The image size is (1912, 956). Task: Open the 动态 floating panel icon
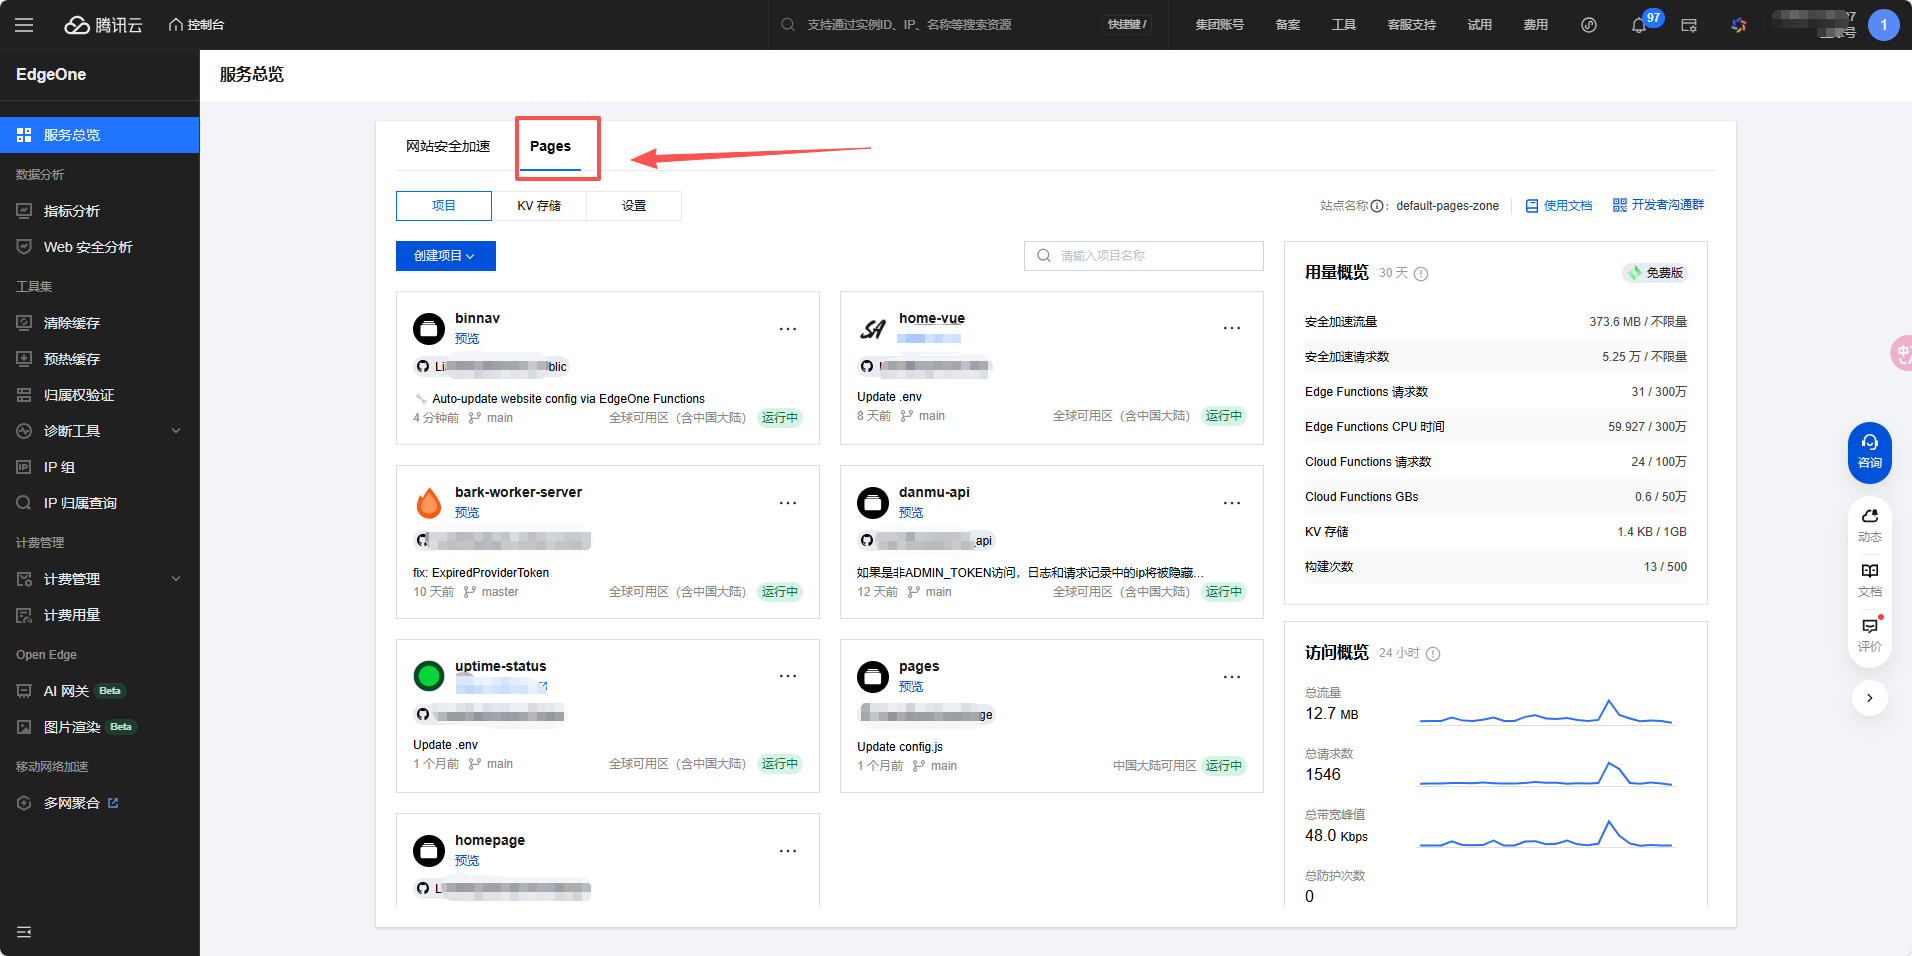pos(1870,525)
